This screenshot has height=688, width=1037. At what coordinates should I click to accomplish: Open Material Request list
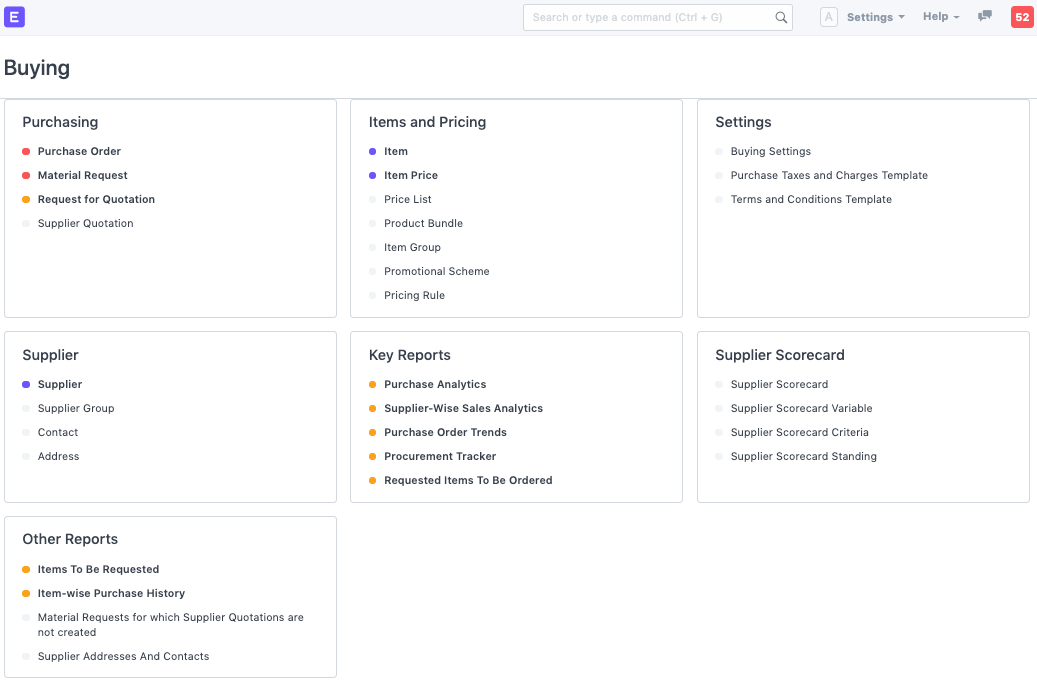83,176
